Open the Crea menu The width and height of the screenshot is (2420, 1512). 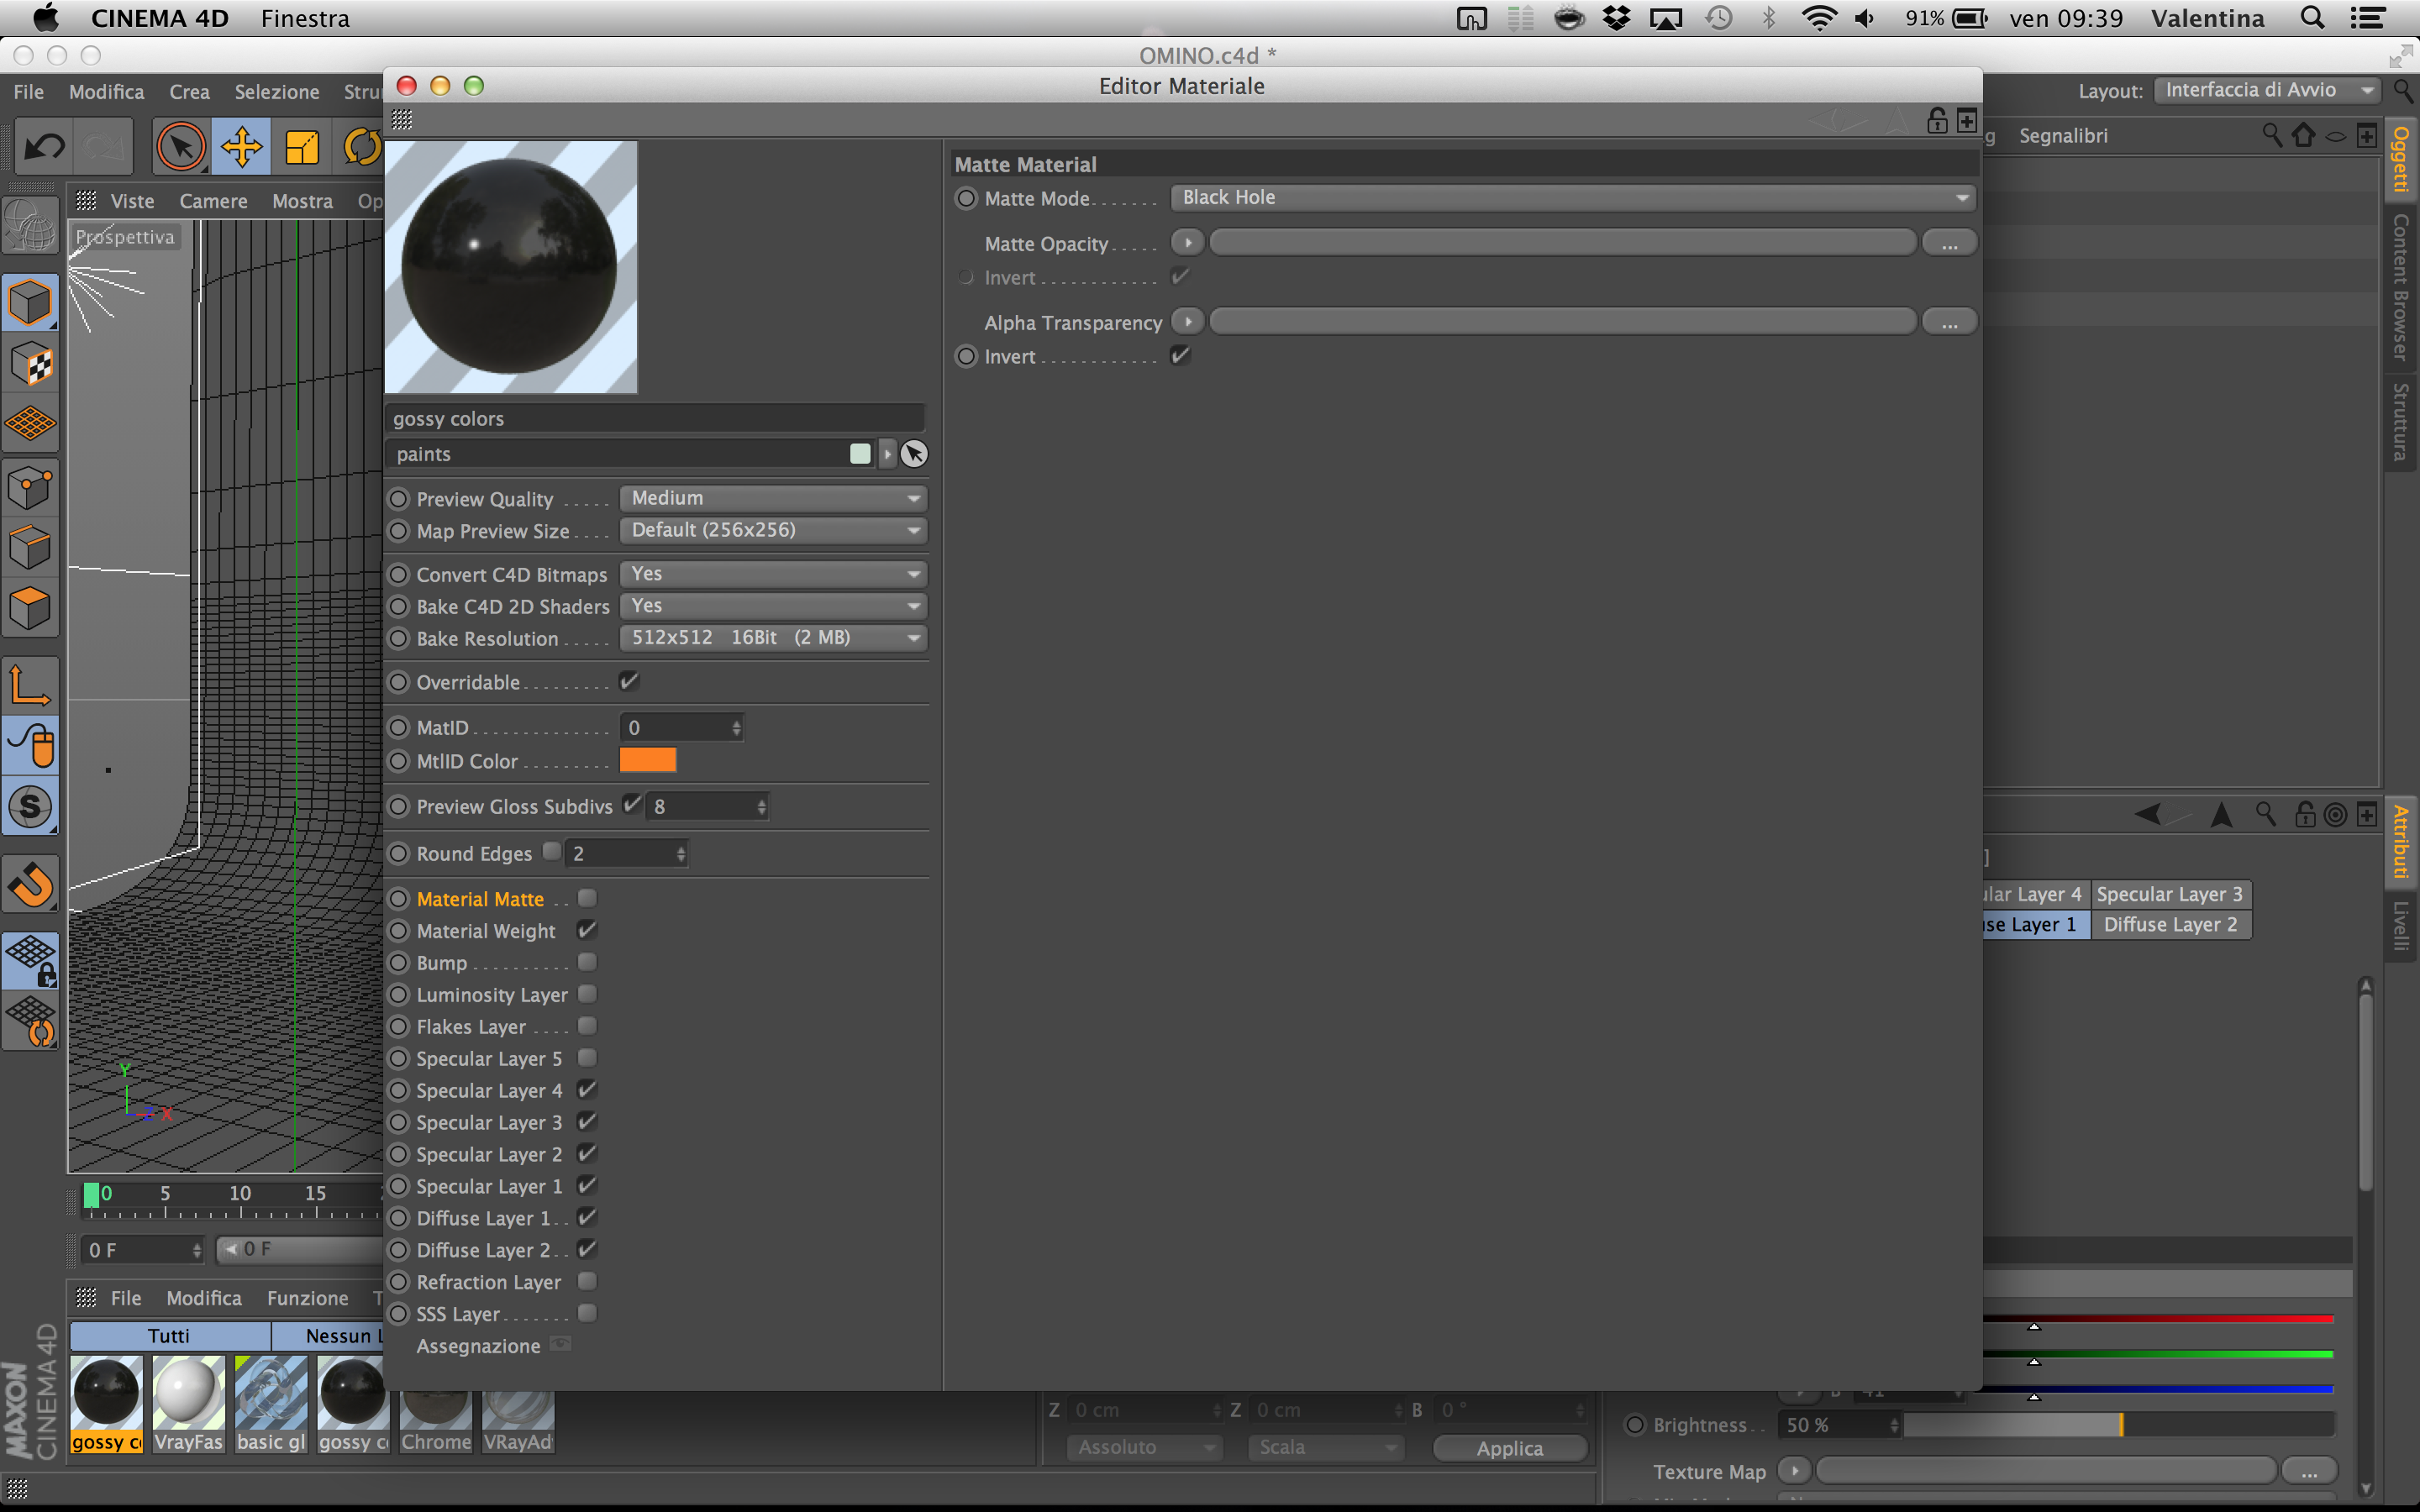click(189, 92)
